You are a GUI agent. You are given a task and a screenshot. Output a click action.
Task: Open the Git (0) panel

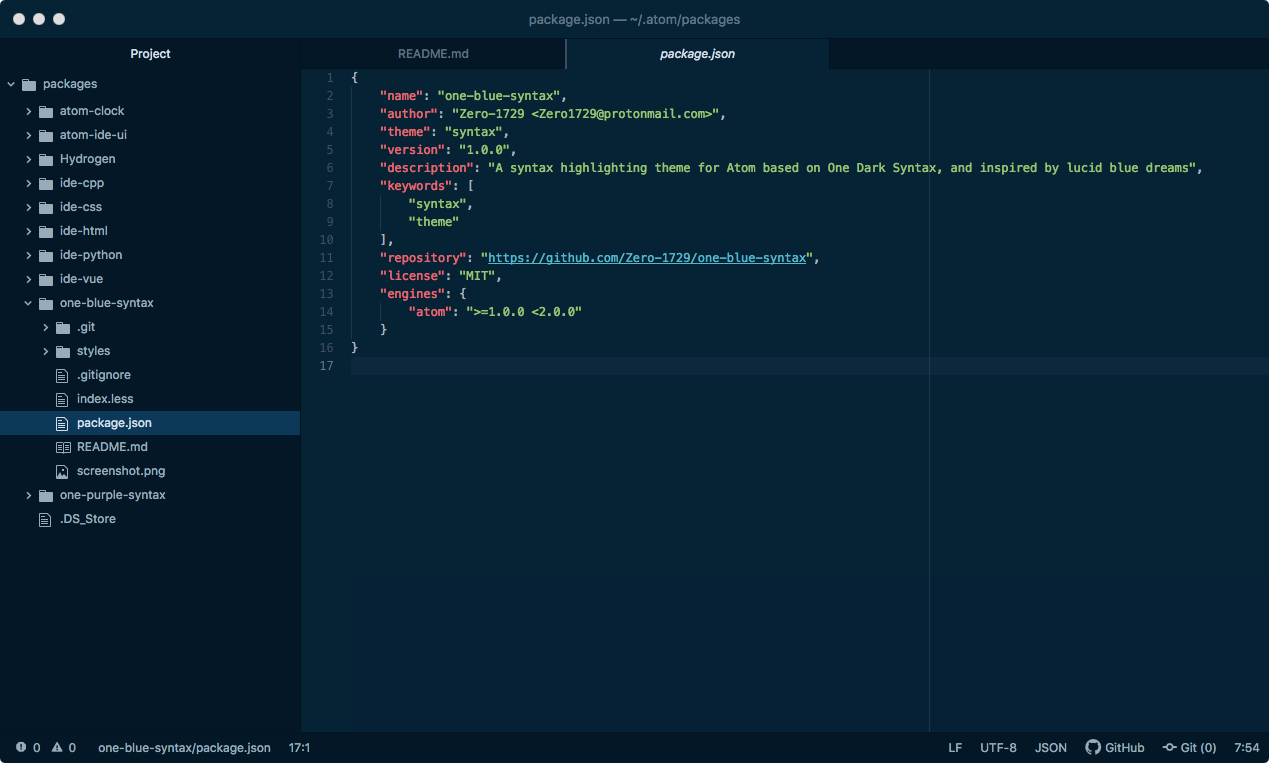coord(1189,747)
